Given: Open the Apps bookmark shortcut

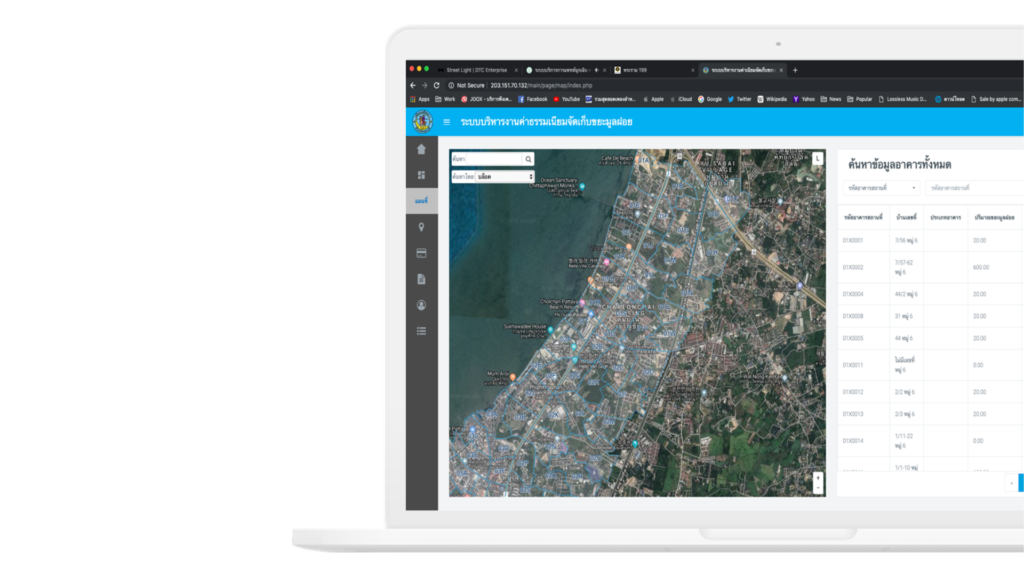Looking at the screenshot, I should [x=420, y=99].
